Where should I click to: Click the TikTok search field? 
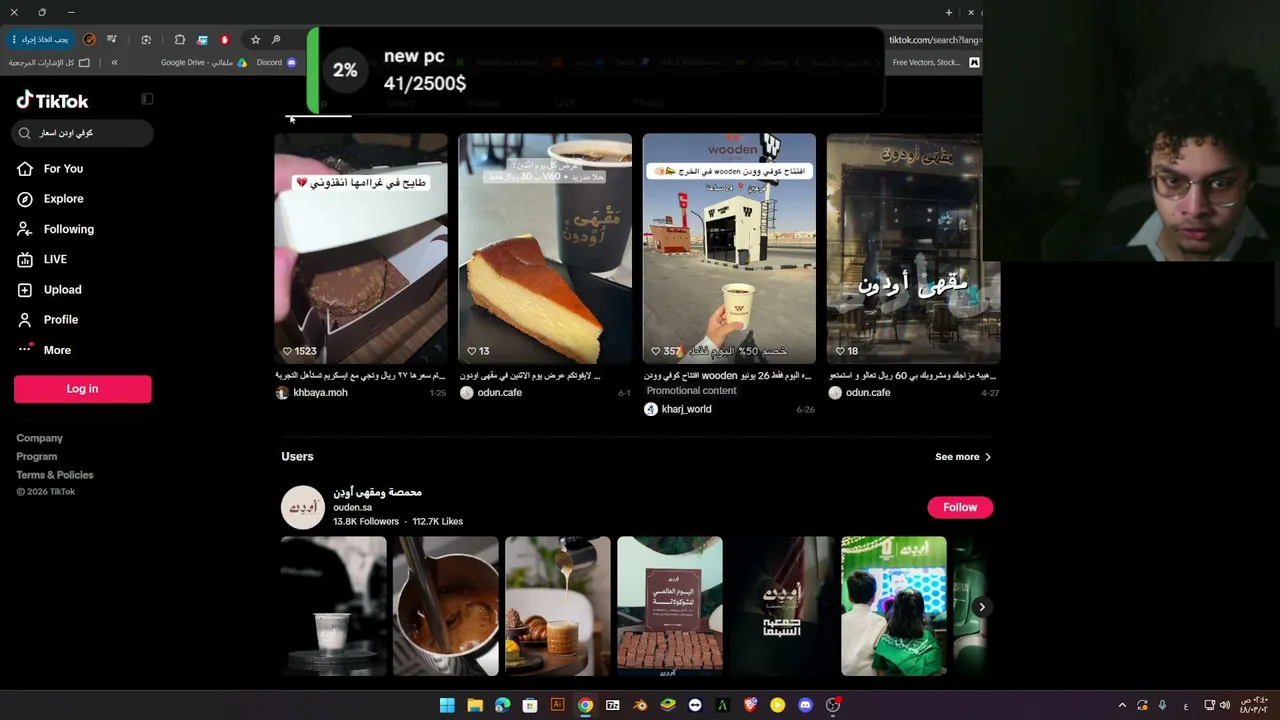83,133
